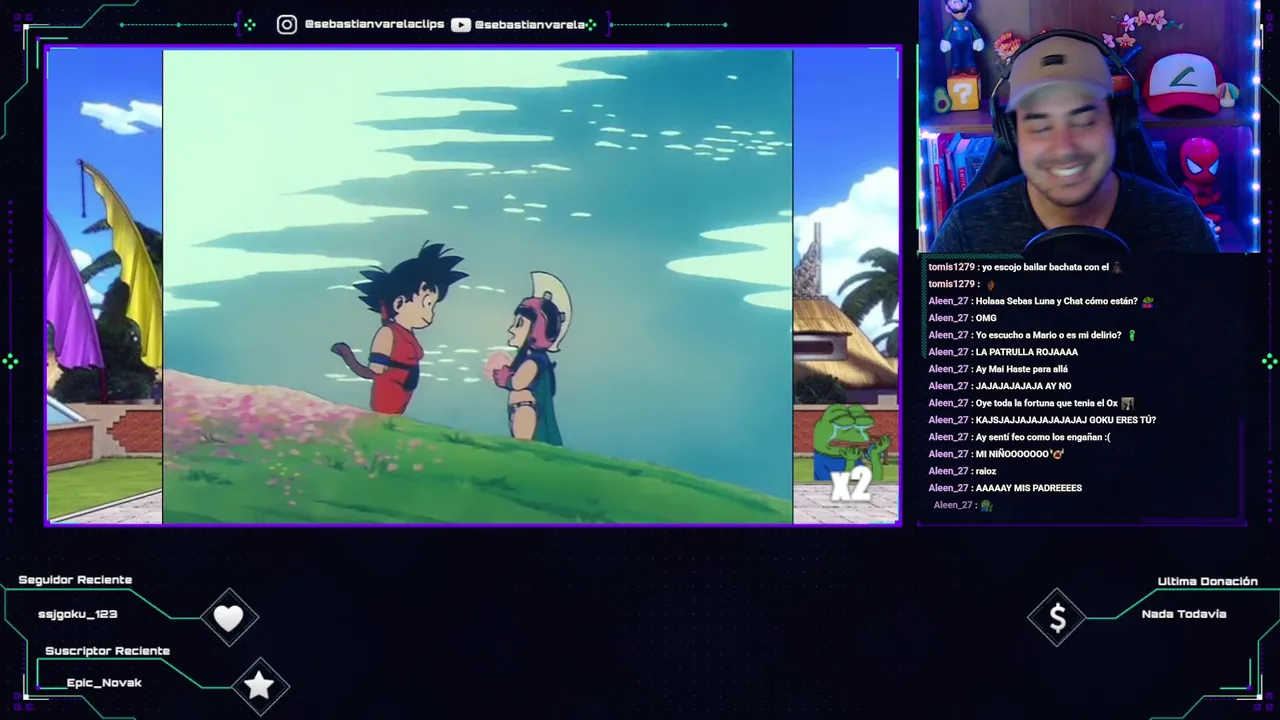Select the streamer webcam feed
1280x720 pixels.
(x=1089, y=126)
